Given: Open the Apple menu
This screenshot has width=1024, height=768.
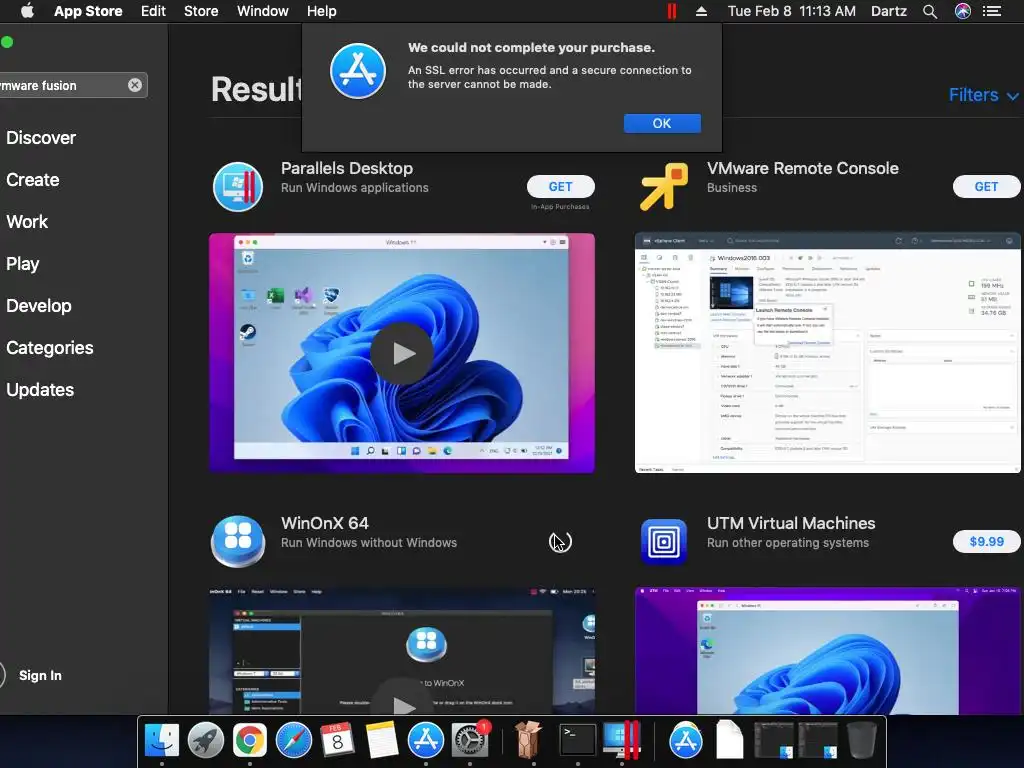Looking at the screenshot, I should pos(27,11).
